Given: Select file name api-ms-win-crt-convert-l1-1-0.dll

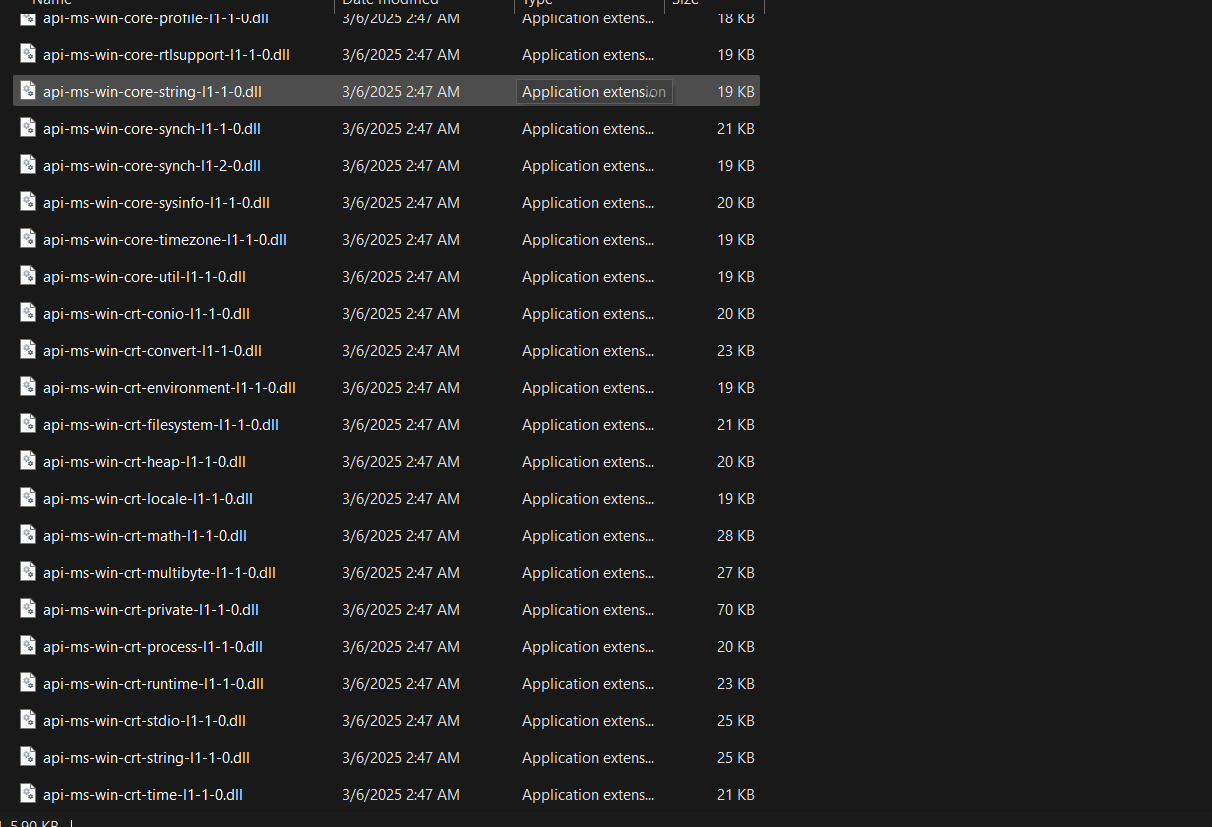Looking at the screenshot, I should 152,351.
